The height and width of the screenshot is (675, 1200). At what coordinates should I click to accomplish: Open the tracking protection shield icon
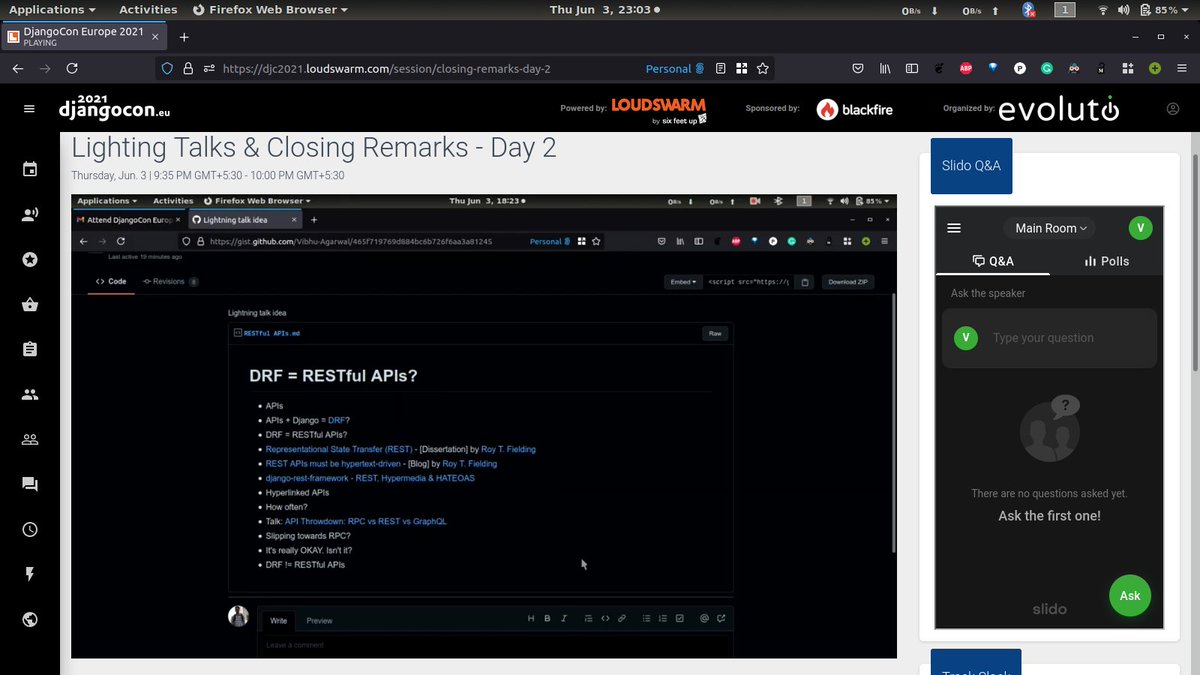(167, 69)
